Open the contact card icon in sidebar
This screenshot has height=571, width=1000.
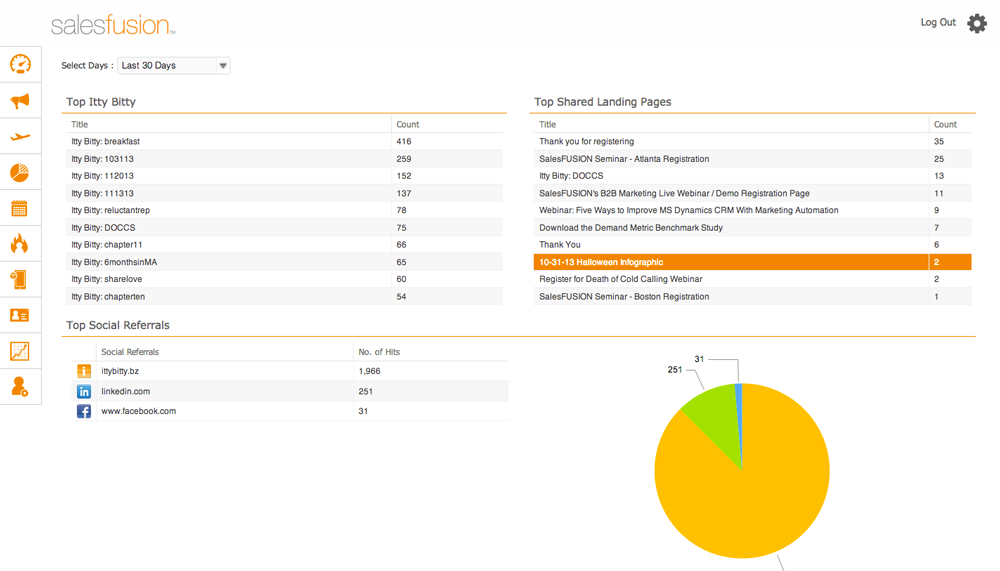point(20,315)
